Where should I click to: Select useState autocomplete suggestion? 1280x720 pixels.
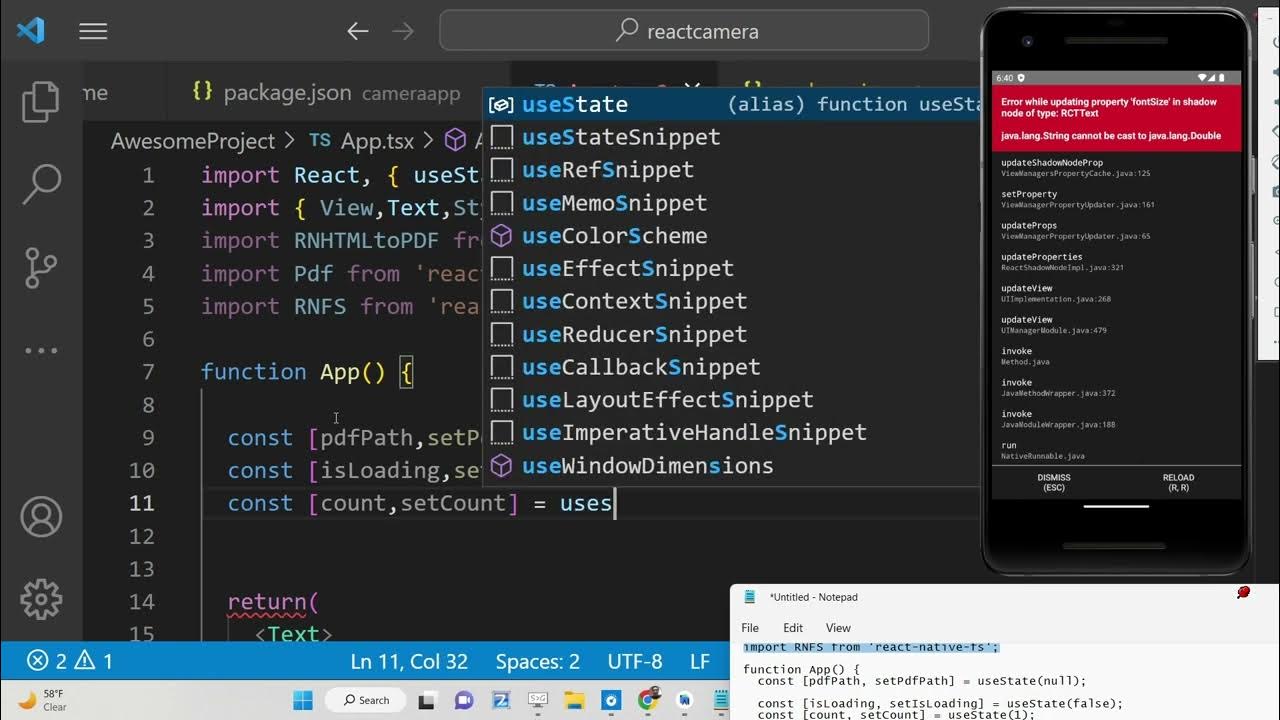[575, 105]
